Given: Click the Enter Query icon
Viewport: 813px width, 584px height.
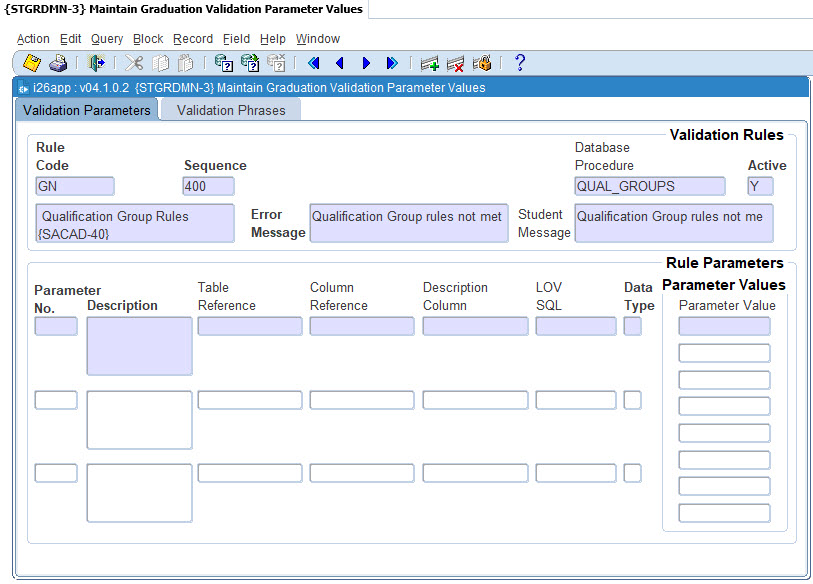Looking at the screenshot, I should (224, 63).
